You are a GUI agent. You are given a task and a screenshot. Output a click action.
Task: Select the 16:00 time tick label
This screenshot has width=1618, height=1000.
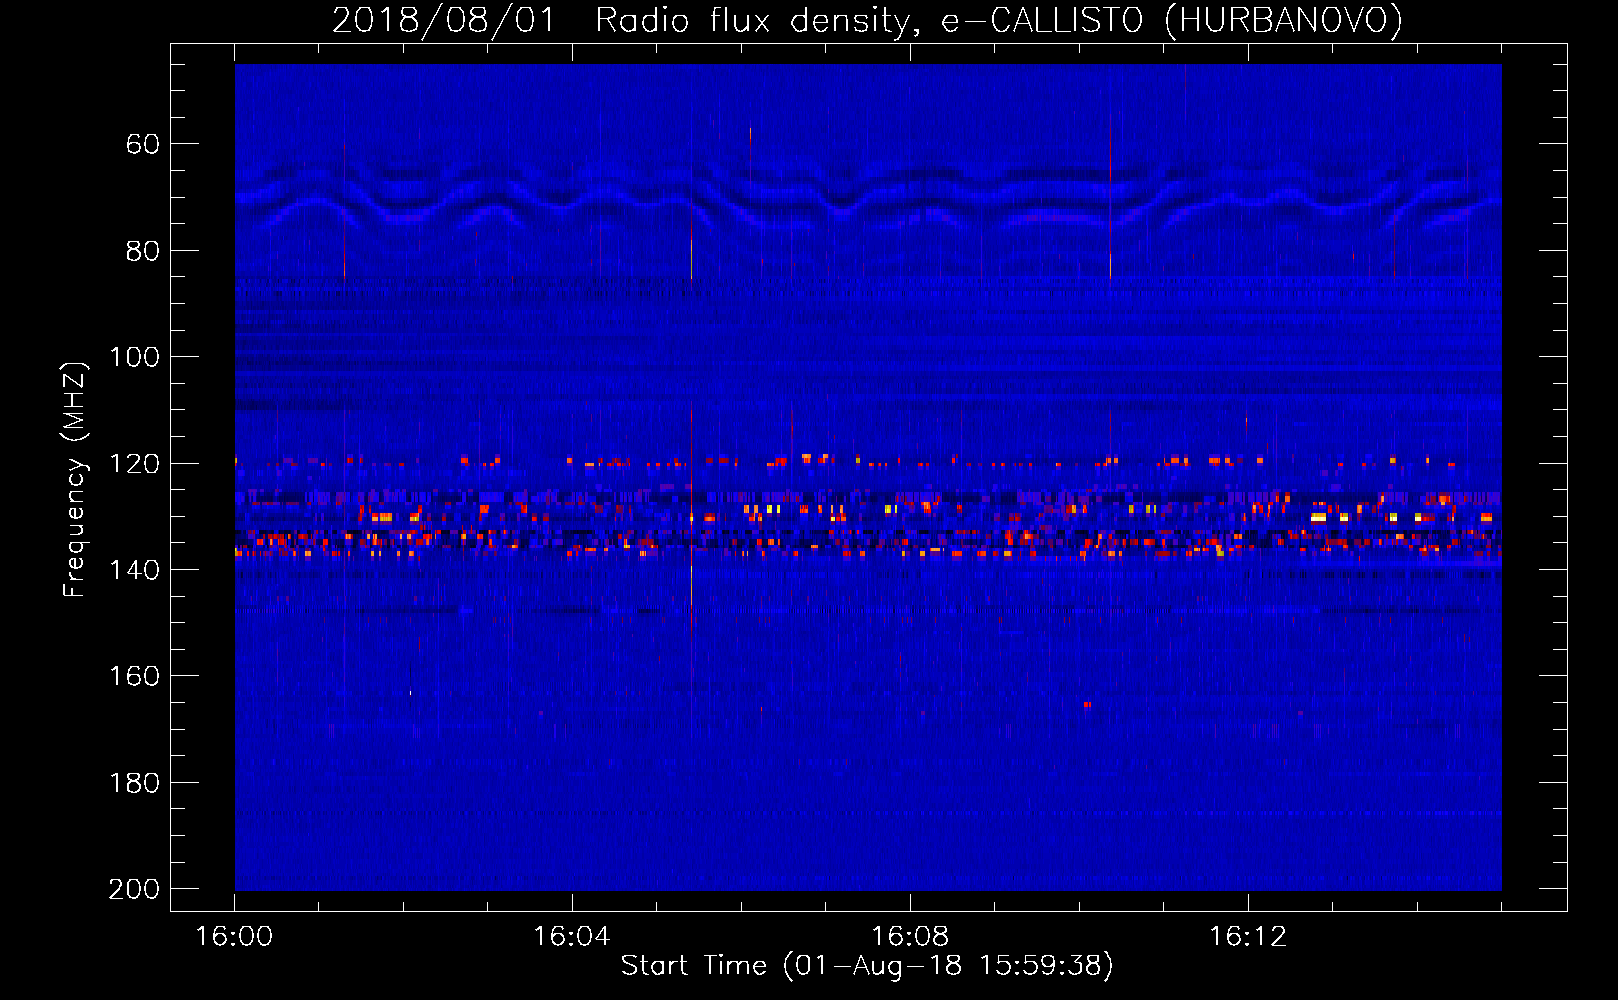(234, 937)
